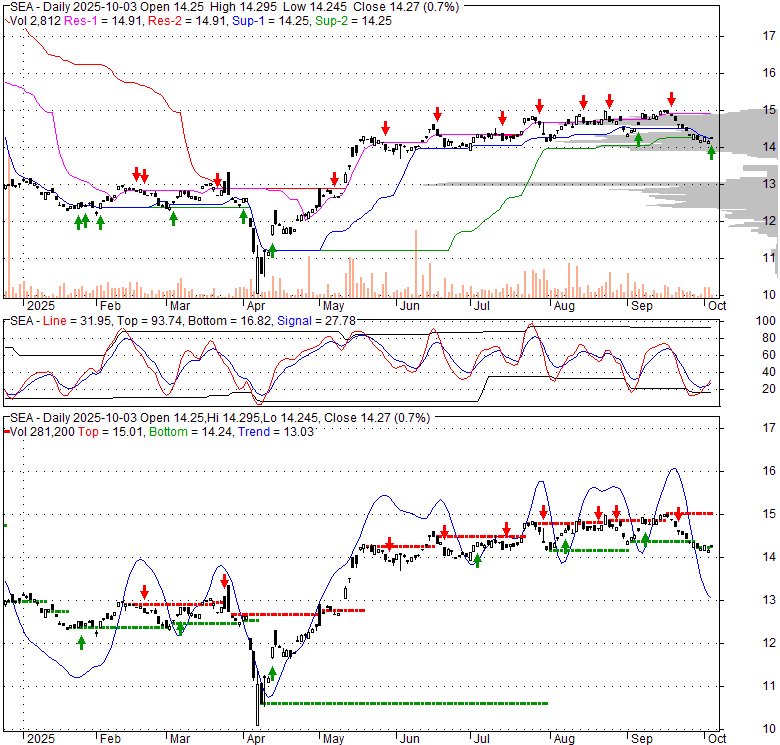Click the Close 14.27 (0.7%) text in the top chart header
This screenshot has width=780, height=745.
tap(406, 7)
